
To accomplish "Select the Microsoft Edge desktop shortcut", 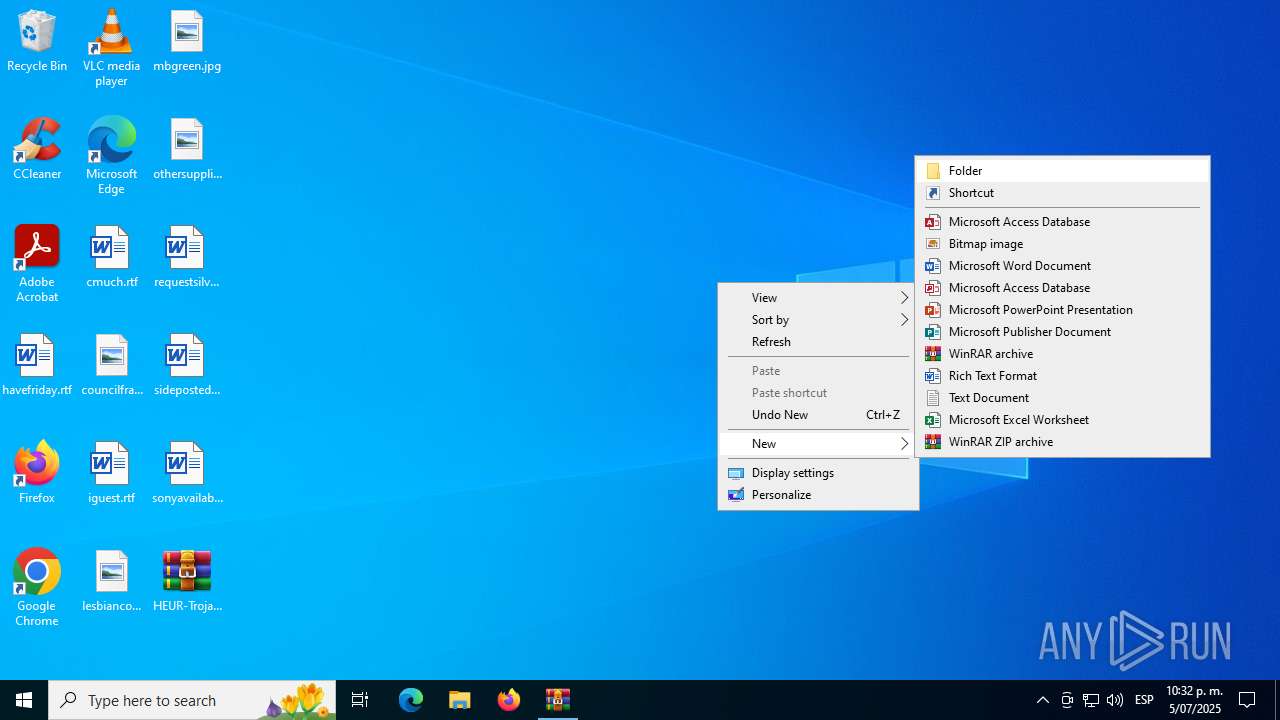I will [x=111, y=156].
